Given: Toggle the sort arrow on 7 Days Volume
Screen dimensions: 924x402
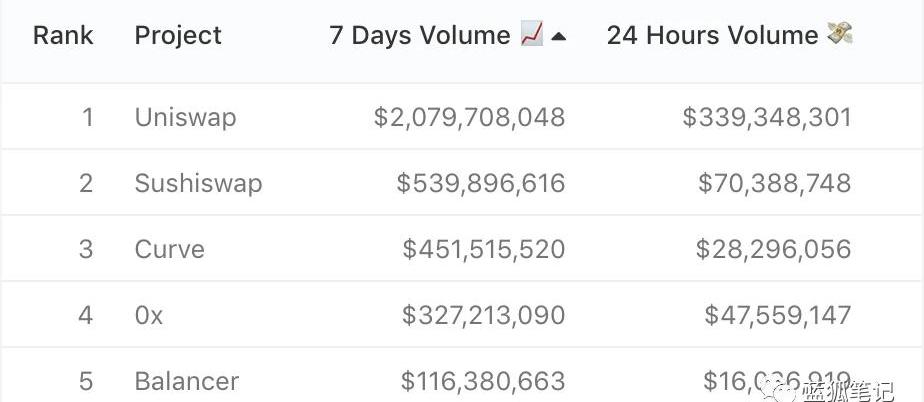Looking at the screenshot, I should tap(558, 37).
